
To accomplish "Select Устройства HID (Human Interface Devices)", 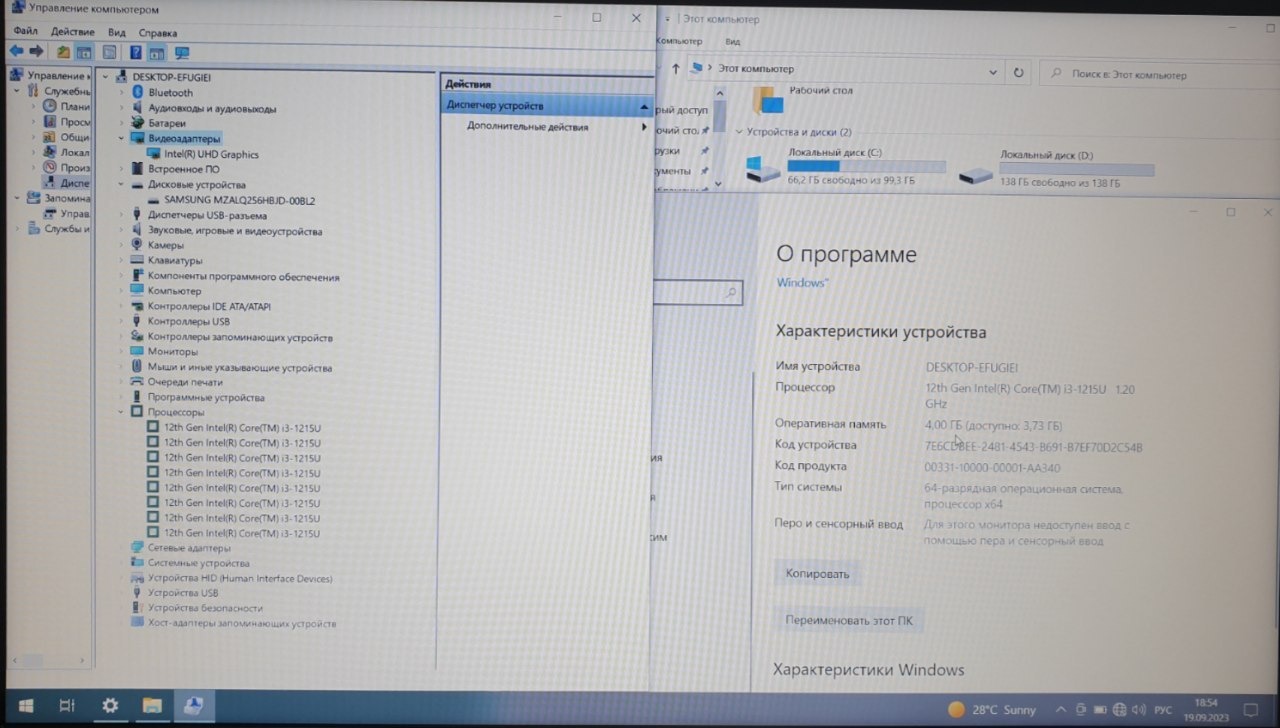I will pos(240,578).
